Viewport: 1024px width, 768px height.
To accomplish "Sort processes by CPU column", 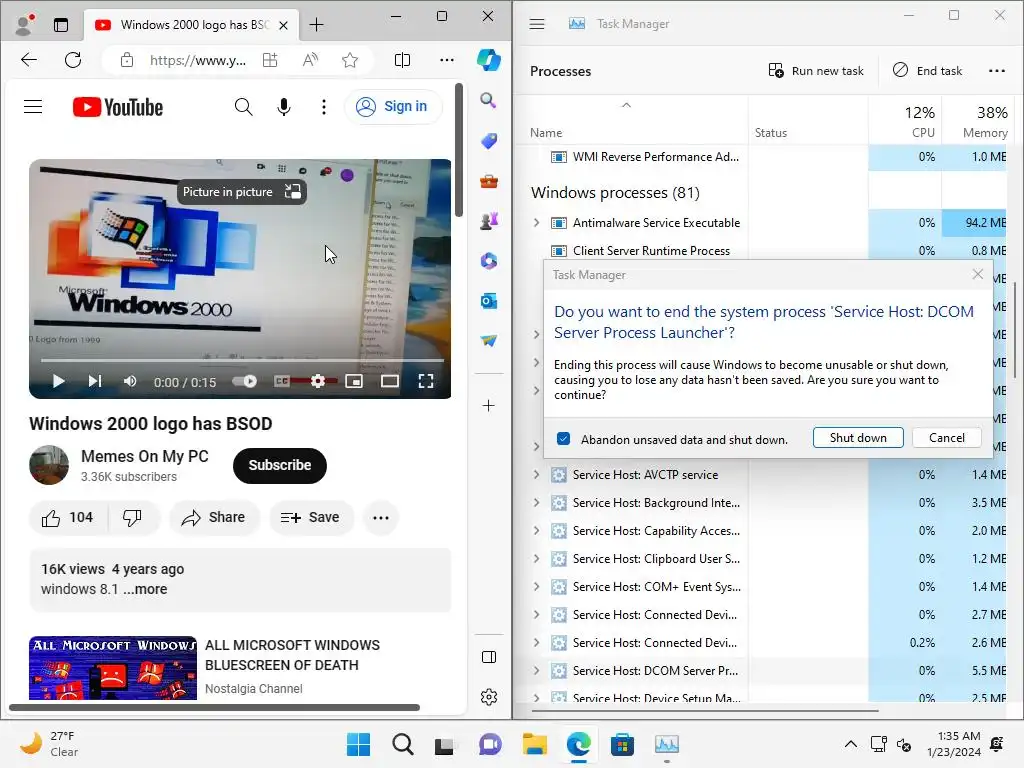I will pos(905,121).
